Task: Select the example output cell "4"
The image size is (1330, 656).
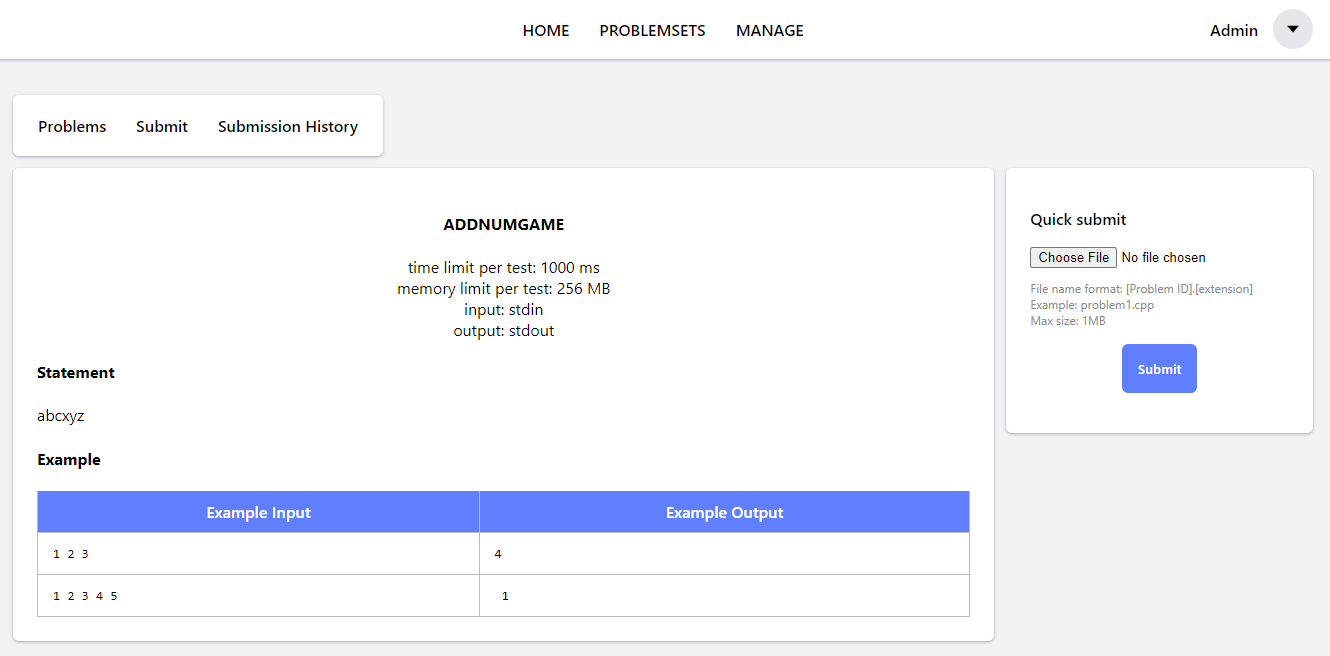Action: coord(724,554)
